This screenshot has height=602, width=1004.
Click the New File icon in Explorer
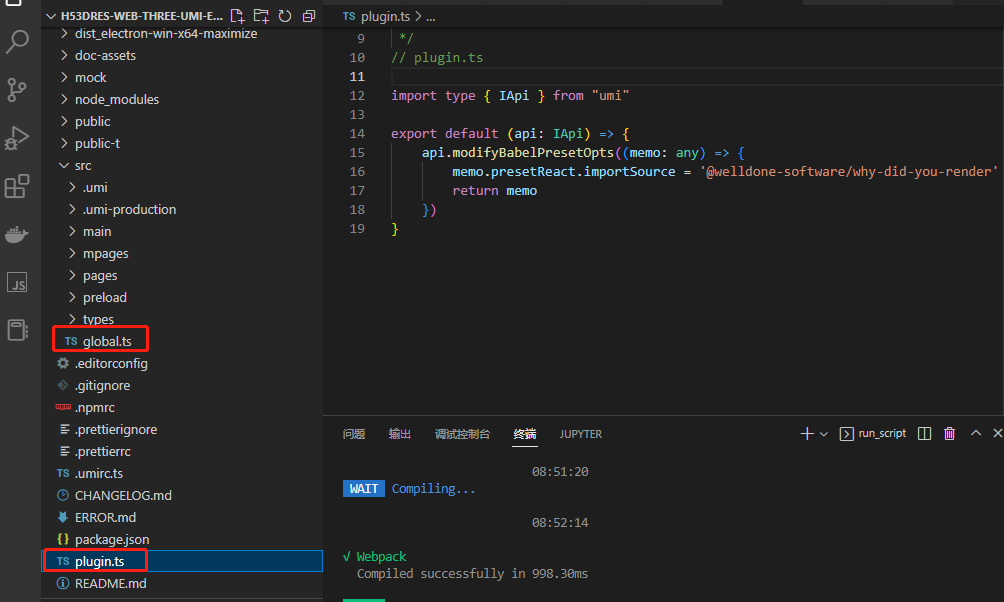237,15
